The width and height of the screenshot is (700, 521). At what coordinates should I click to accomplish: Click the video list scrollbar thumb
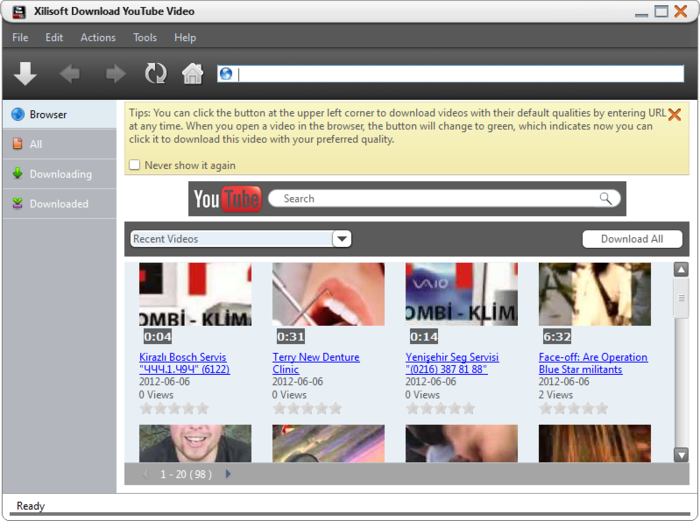pyautogui.click(x=681, y=298)
